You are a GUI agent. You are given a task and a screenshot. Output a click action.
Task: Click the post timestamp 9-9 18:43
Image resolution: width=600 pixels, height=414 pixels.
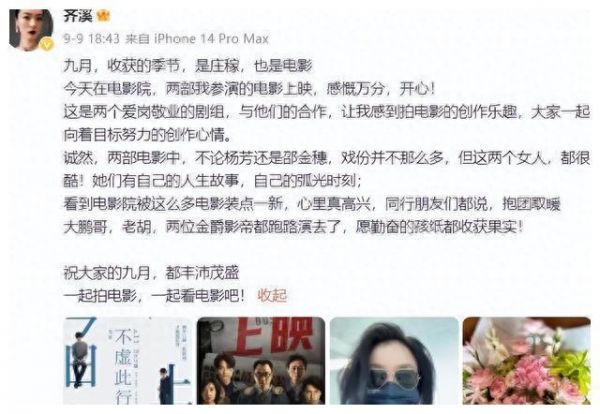pyautogui.click(x=91, y=39)
